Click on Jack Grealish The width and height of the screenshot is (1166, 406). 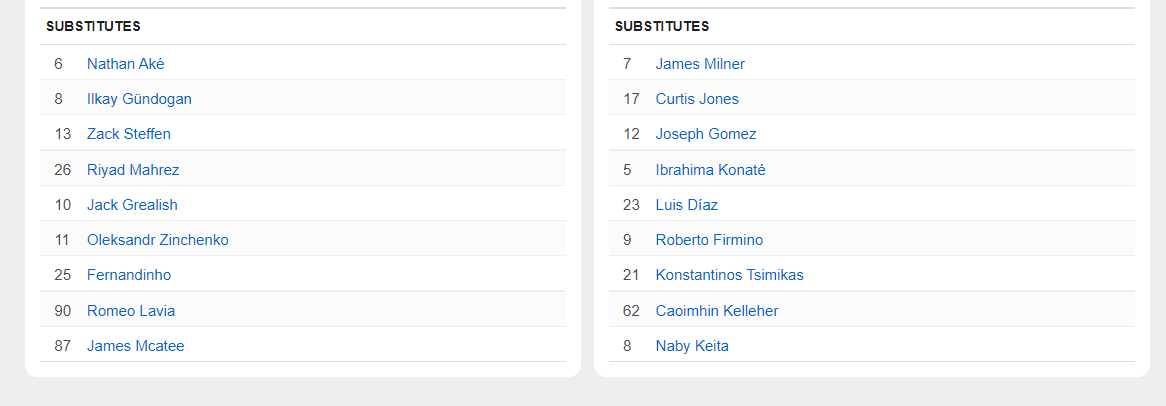click(x=132, y=205)
